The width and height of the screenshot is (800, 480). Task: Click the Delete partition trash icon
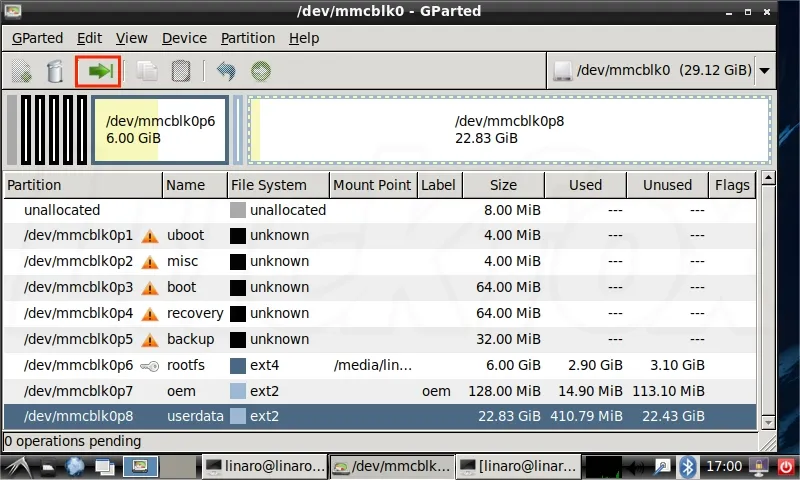[x=55, y=71]
